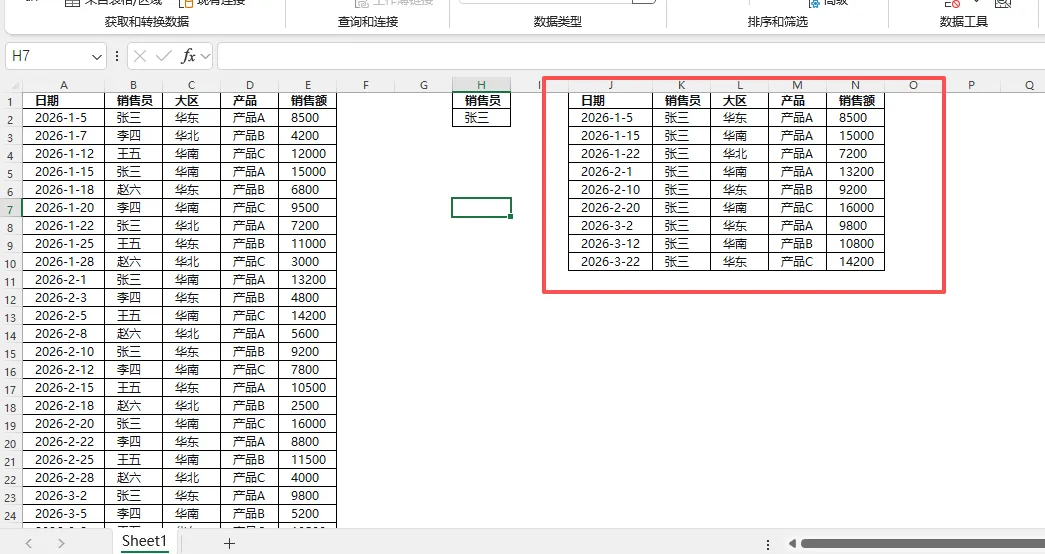Select column D header
This screenshot has width=1045, height=554.
pyautogui.click(x=249, y=85)
